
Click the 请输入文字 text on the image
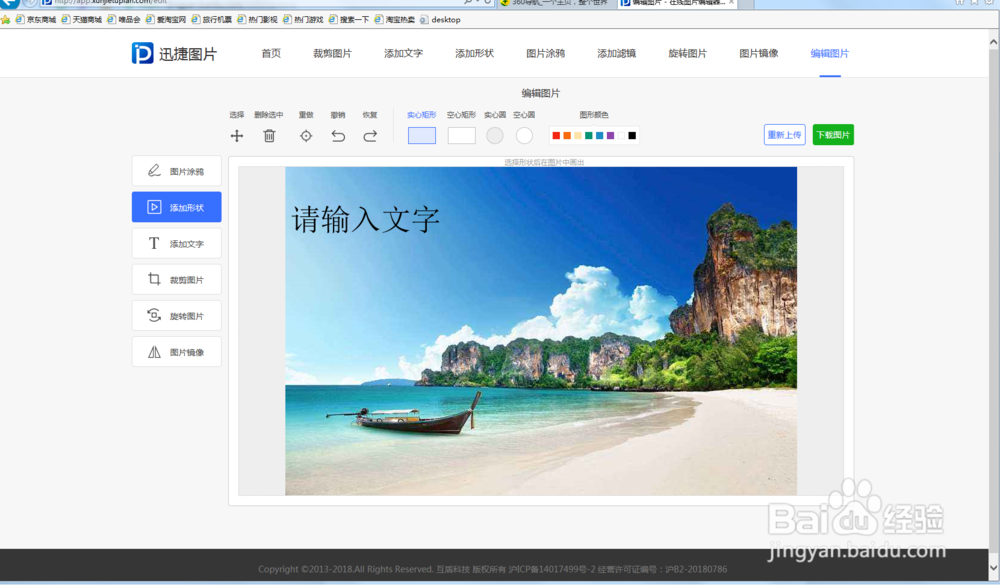(365, 219)
